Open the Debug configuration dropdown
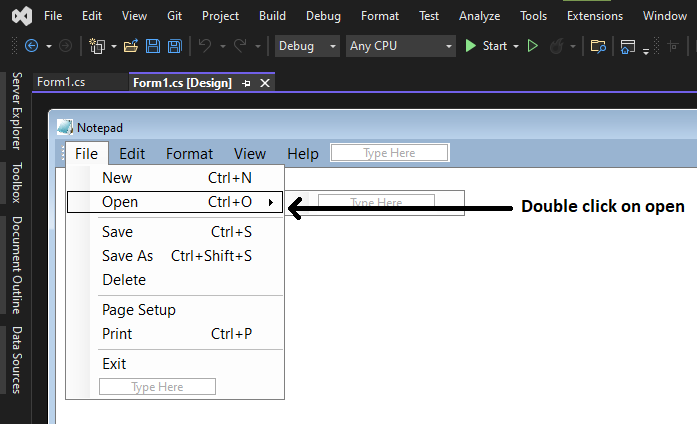 (307, 46)
